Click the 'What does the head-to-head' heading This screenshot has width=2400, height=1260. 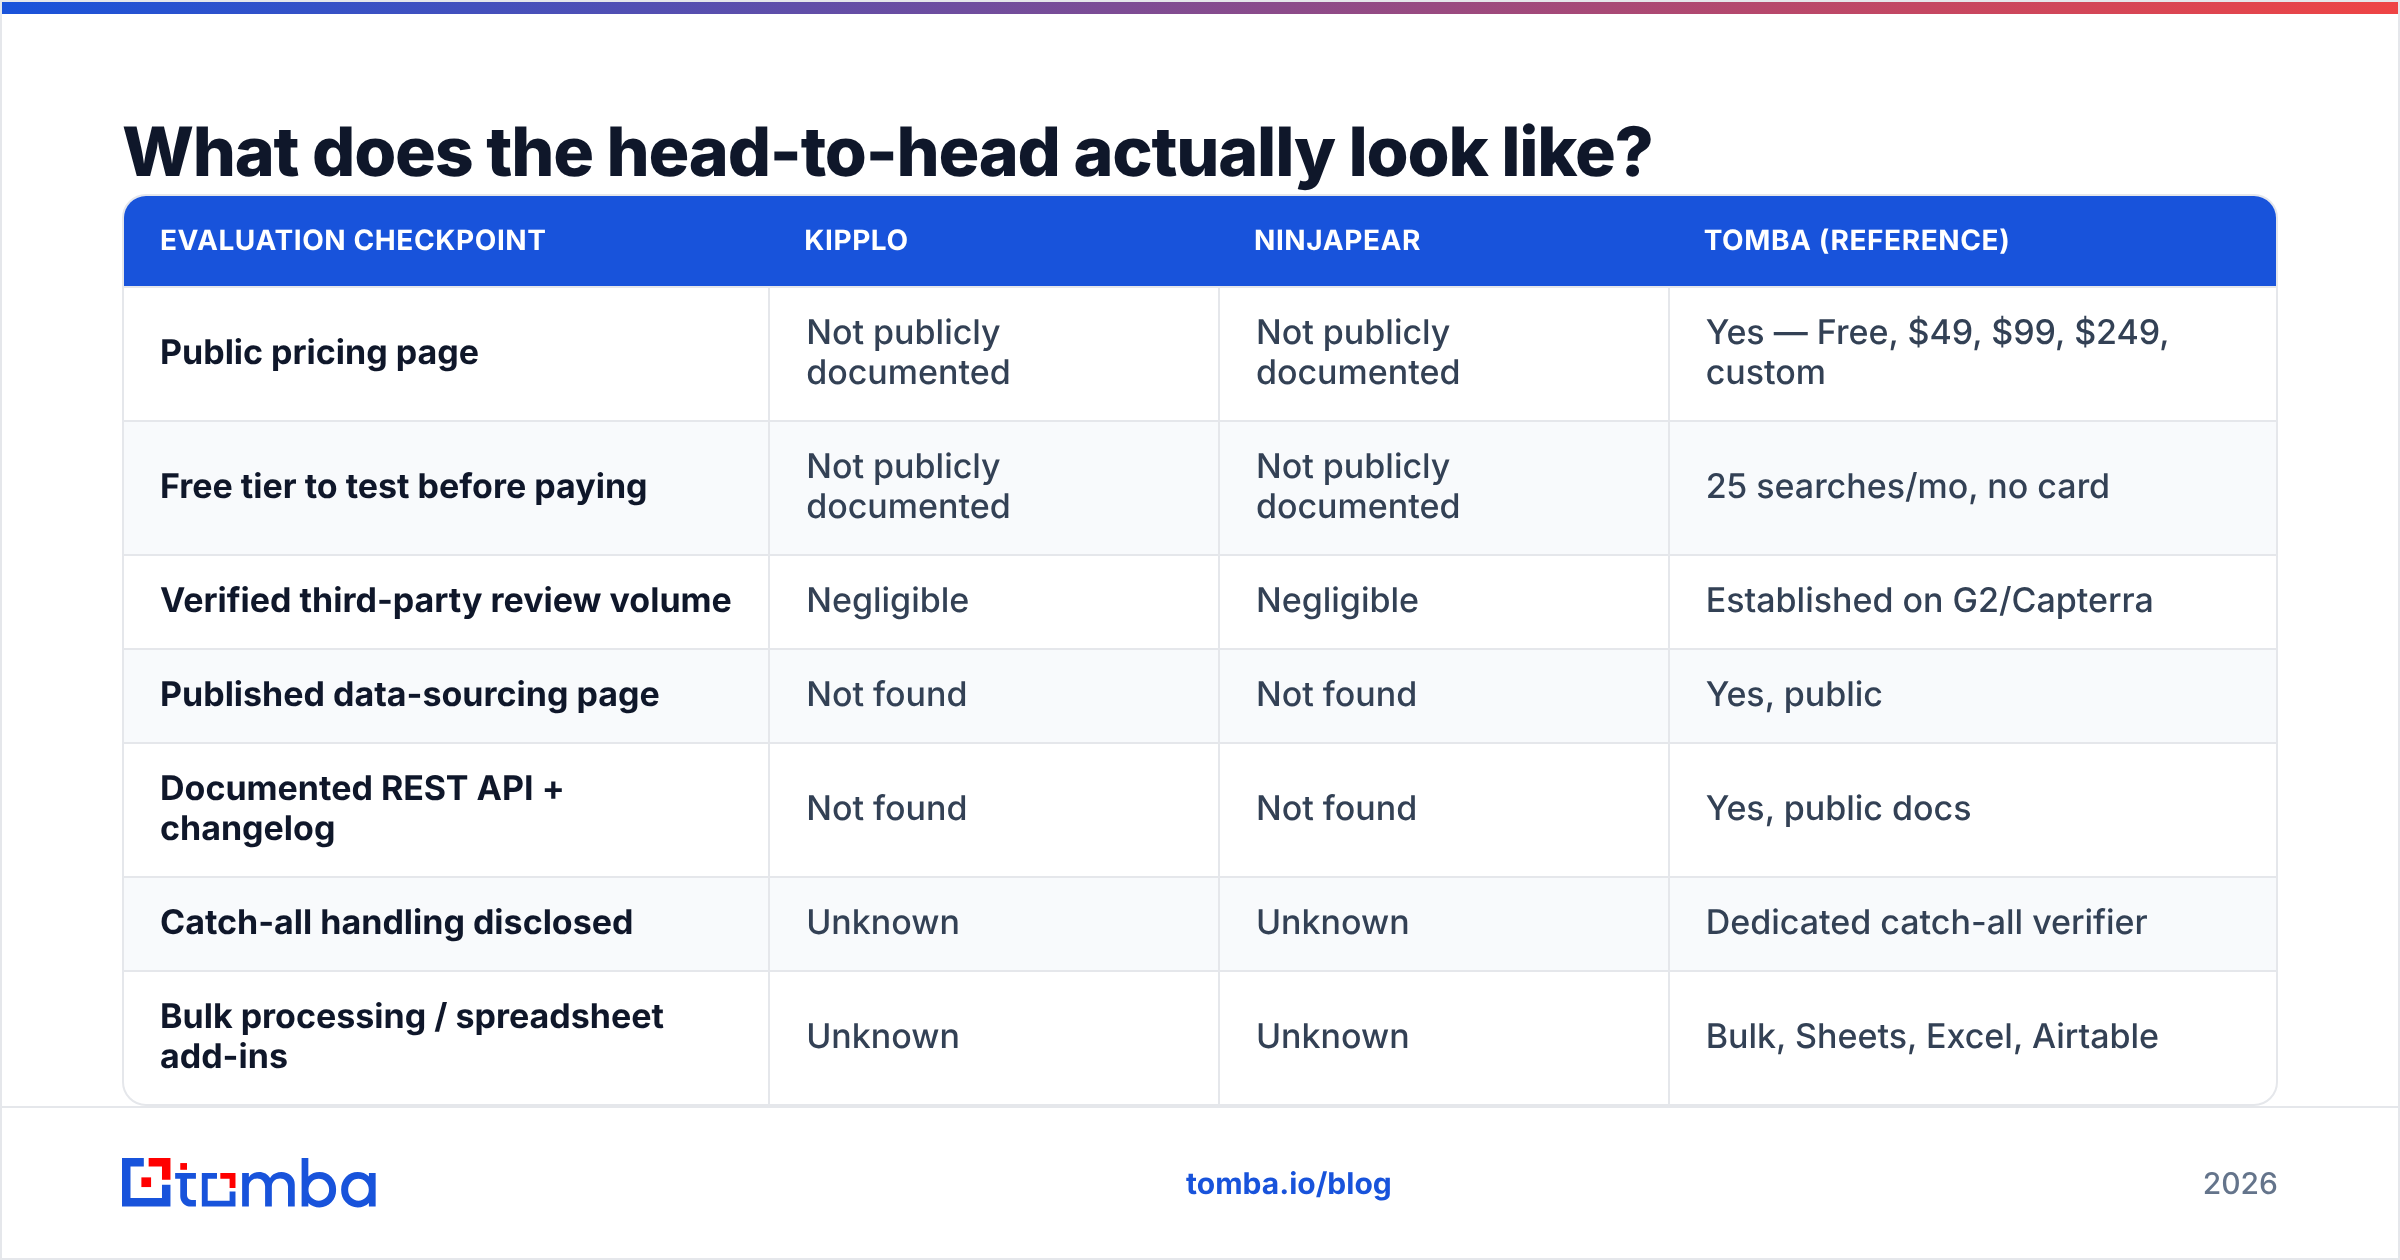point(887,152)
